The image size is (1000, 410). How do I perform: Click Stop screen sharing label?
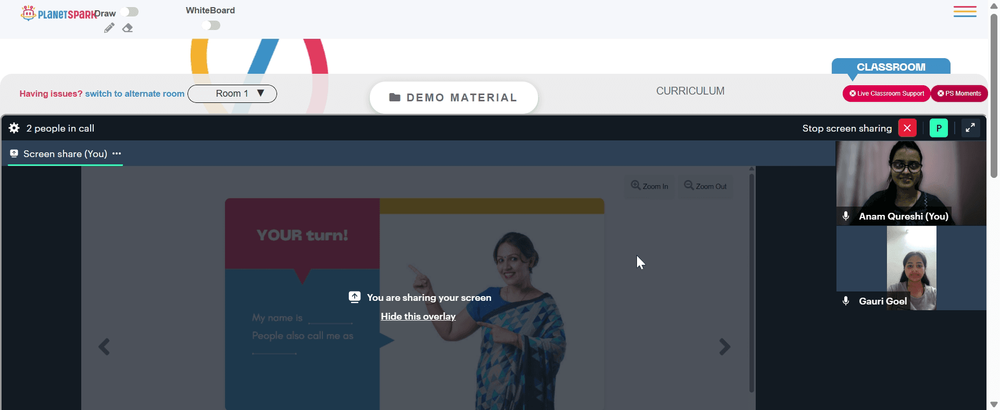coord(847,128)
